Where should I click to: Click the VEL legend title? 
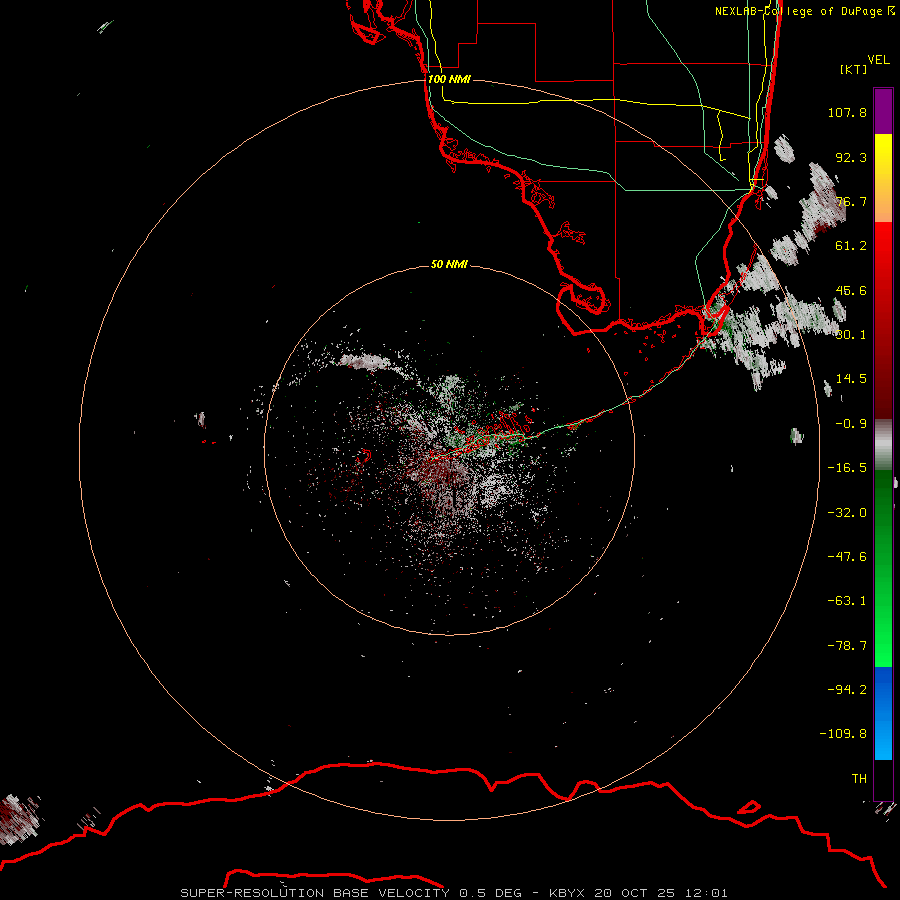pyautogui.click(x=878, y=60)
